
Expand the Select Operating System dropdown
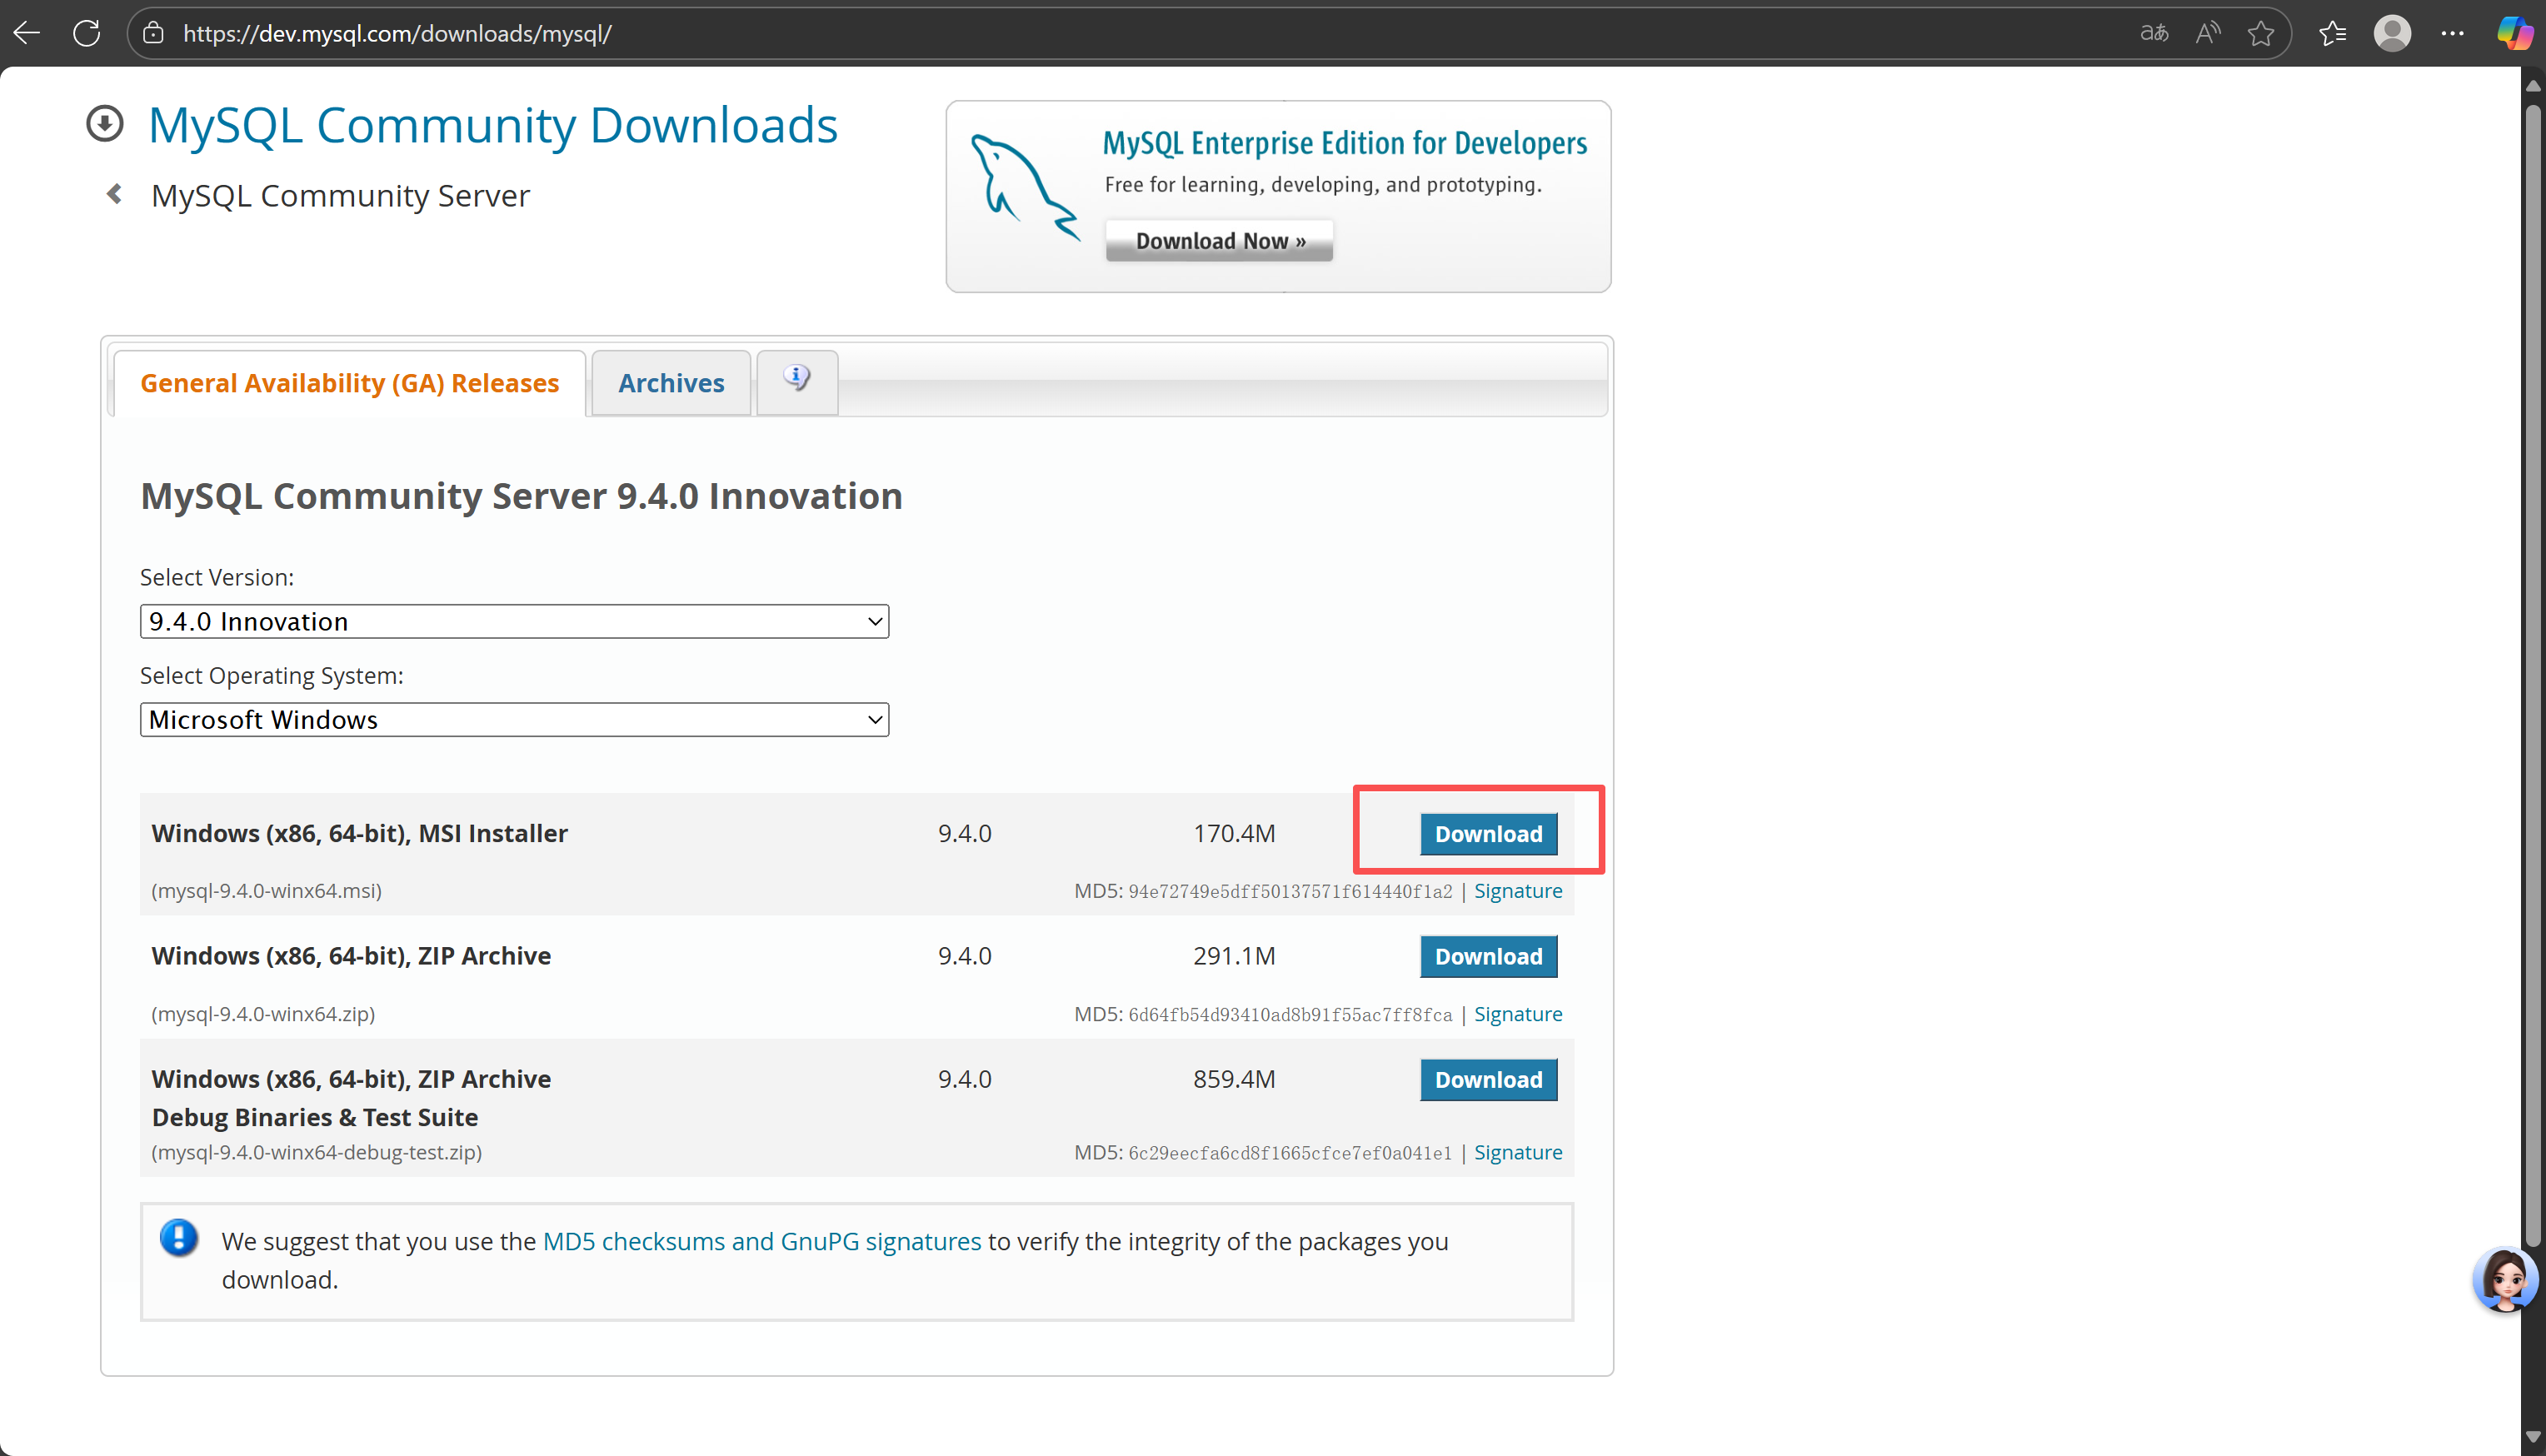[x=514, y=719]
